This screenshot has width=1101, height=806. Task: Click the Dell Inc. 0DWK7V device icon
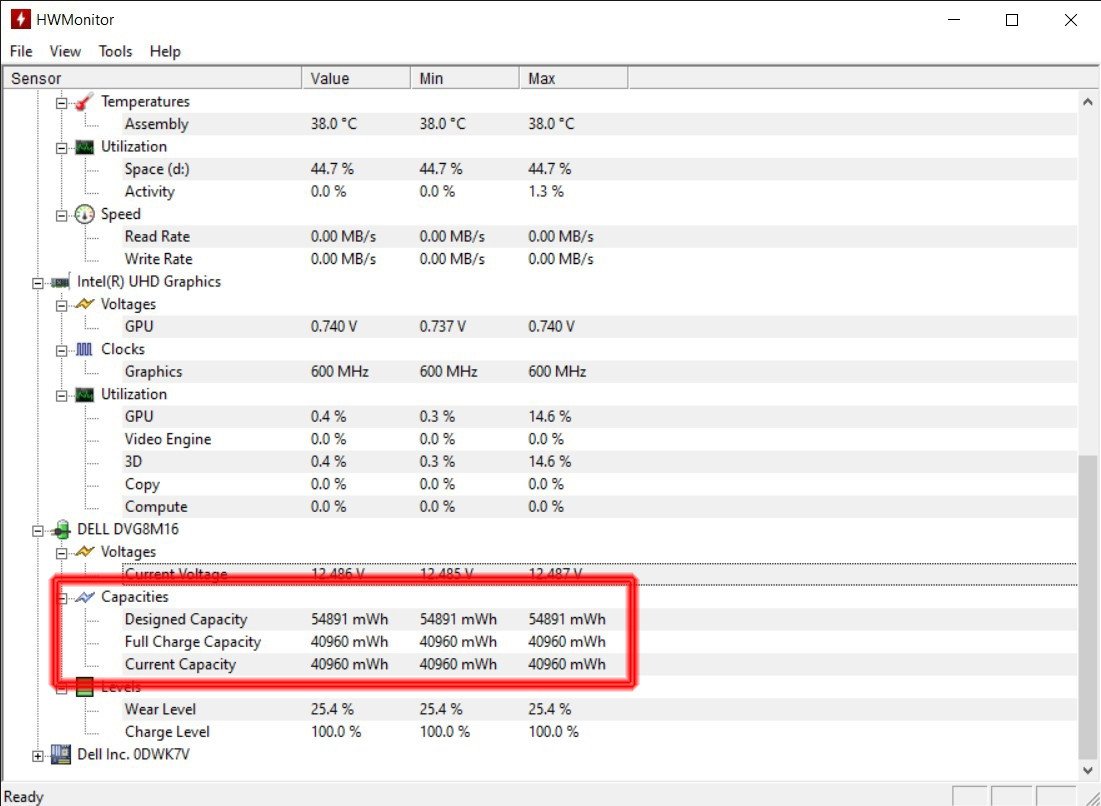pyautogui.click(x=61, y=754)
